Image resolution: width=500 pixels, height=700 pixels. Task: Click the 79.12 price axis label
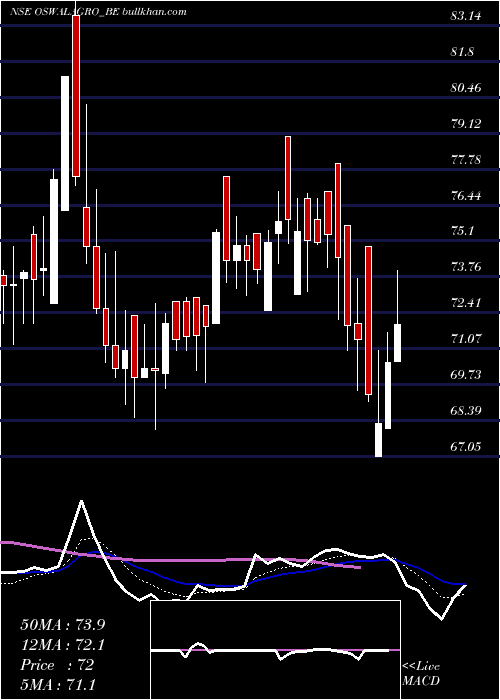[x=466, y=124]
